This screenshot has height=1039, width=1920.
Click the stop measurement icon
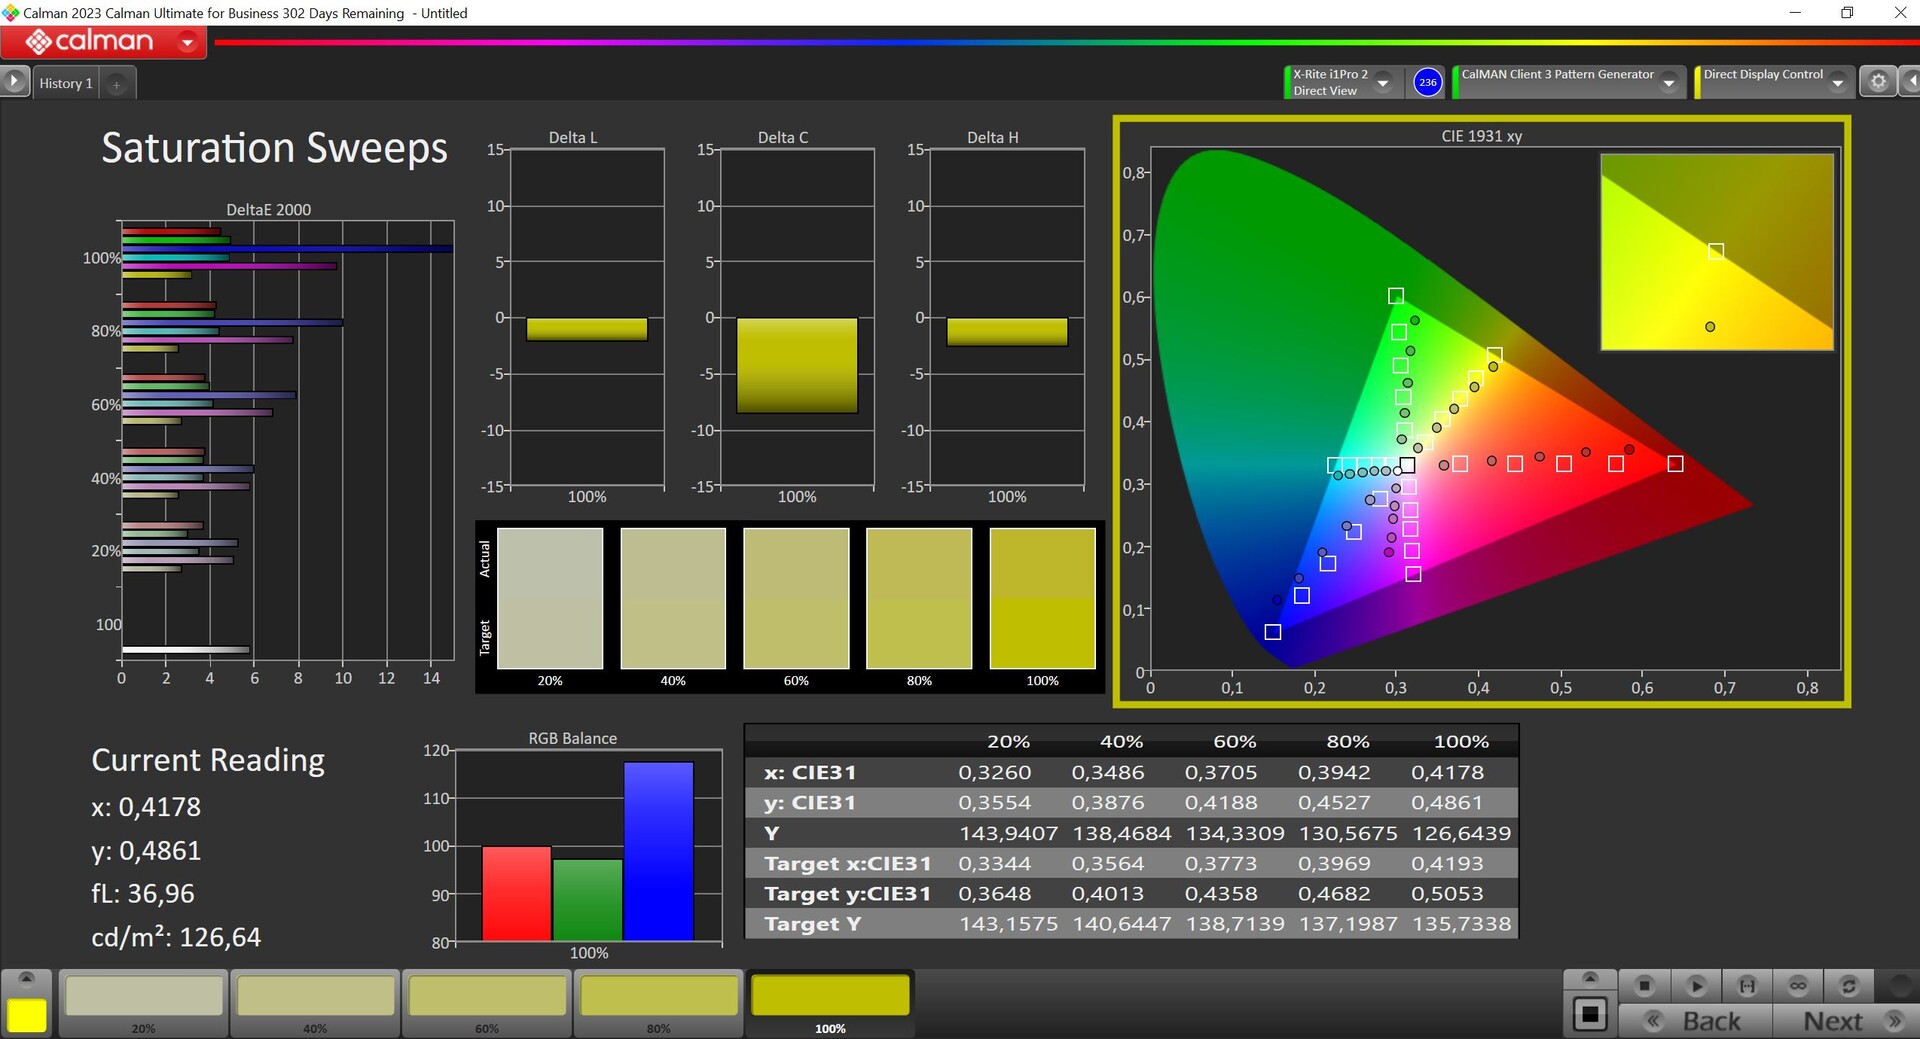pos(1644,986)
